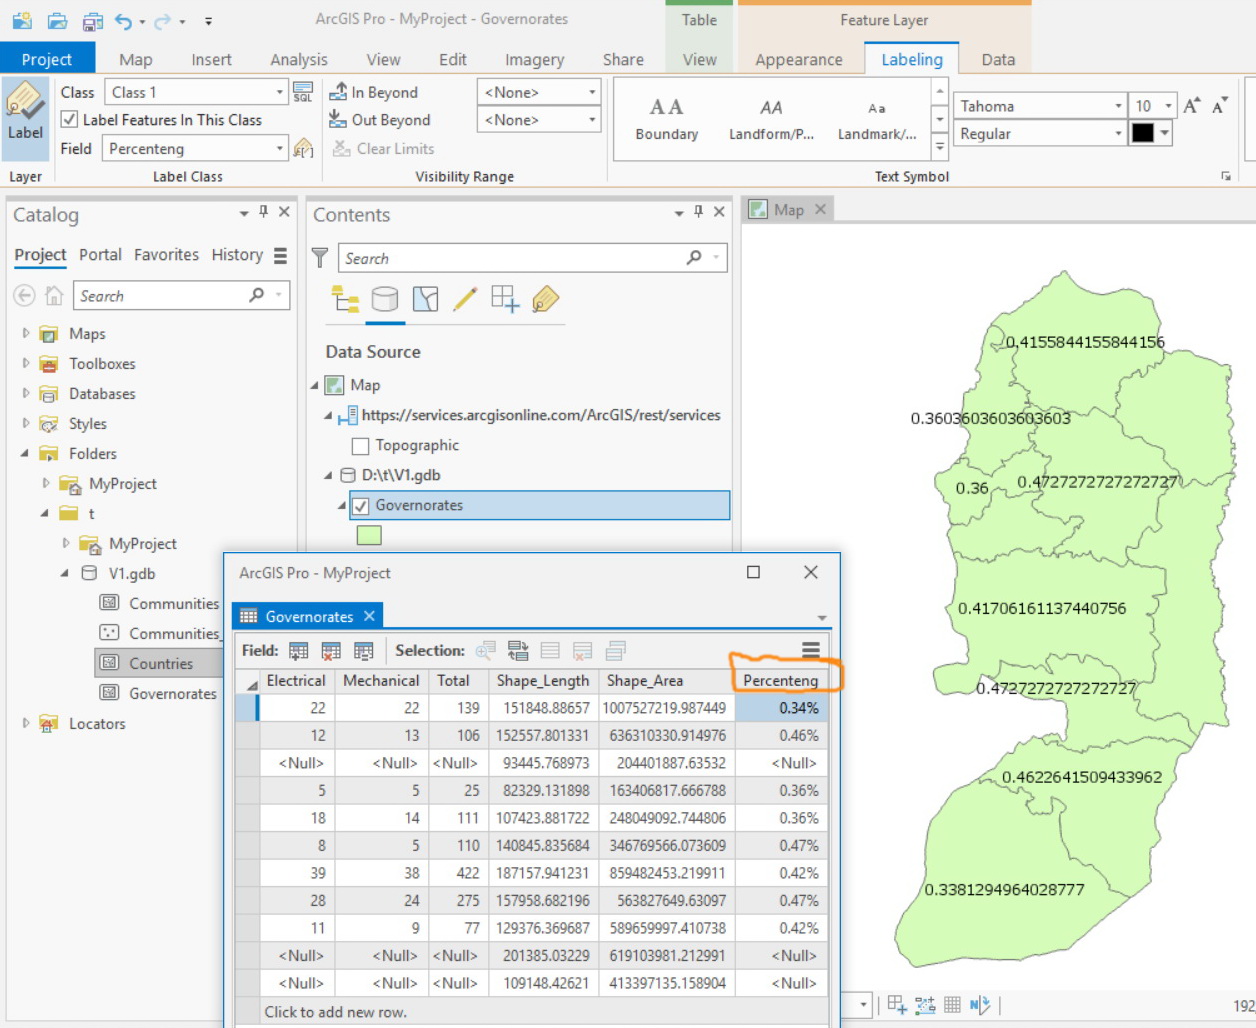Open the text symbol color picker

pyautogui.click(x=1150, y=133)
